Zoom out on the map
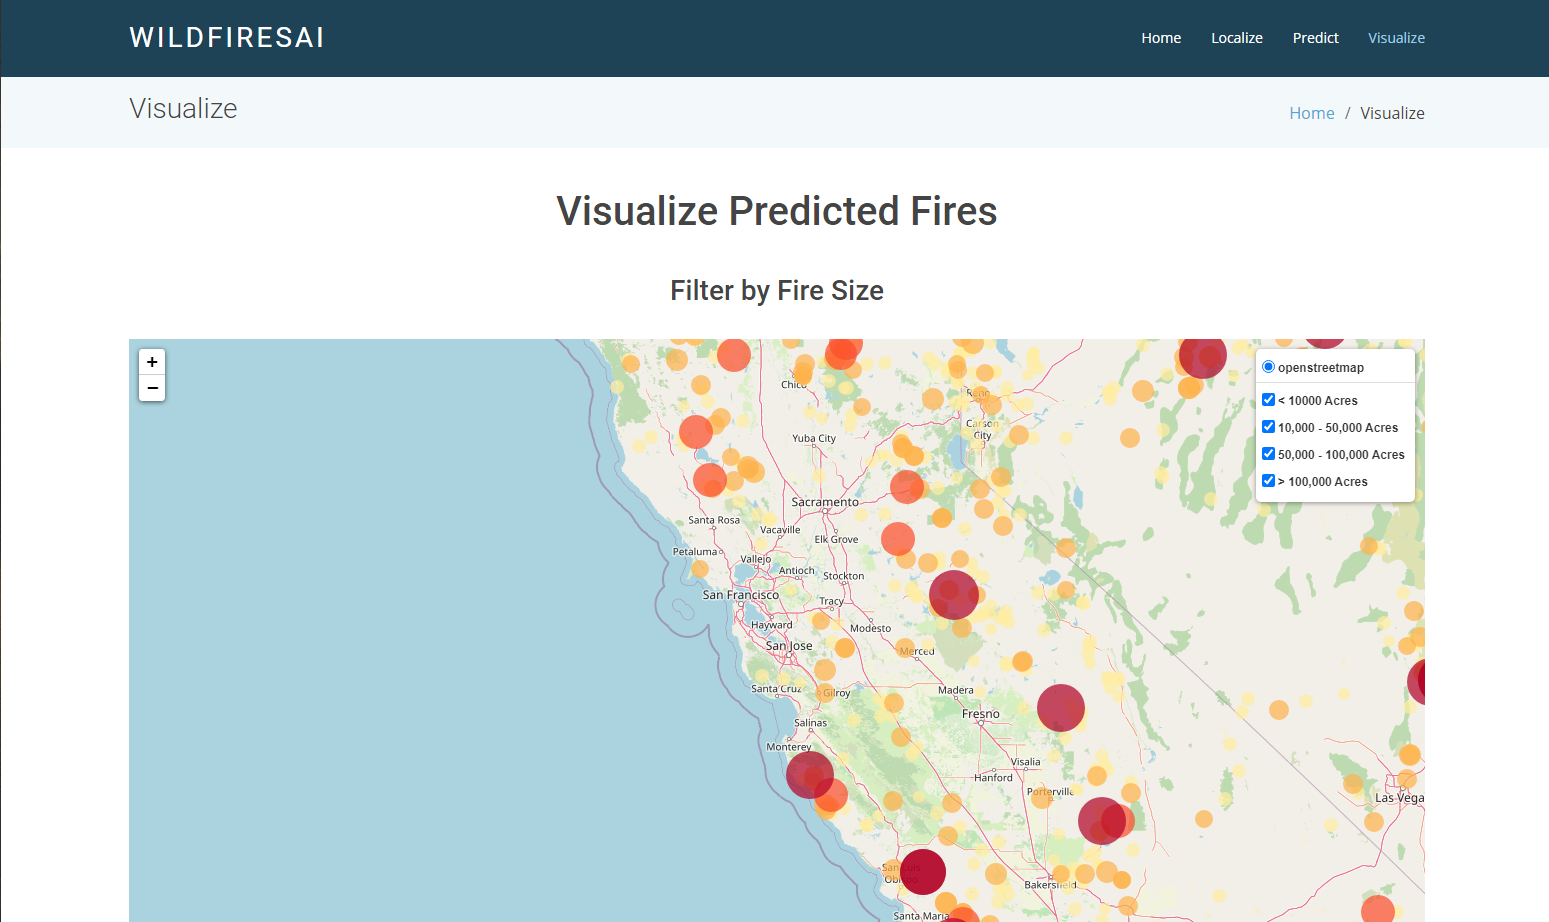Viewport: 1549px width, 922px height. [x=152, y=388]
